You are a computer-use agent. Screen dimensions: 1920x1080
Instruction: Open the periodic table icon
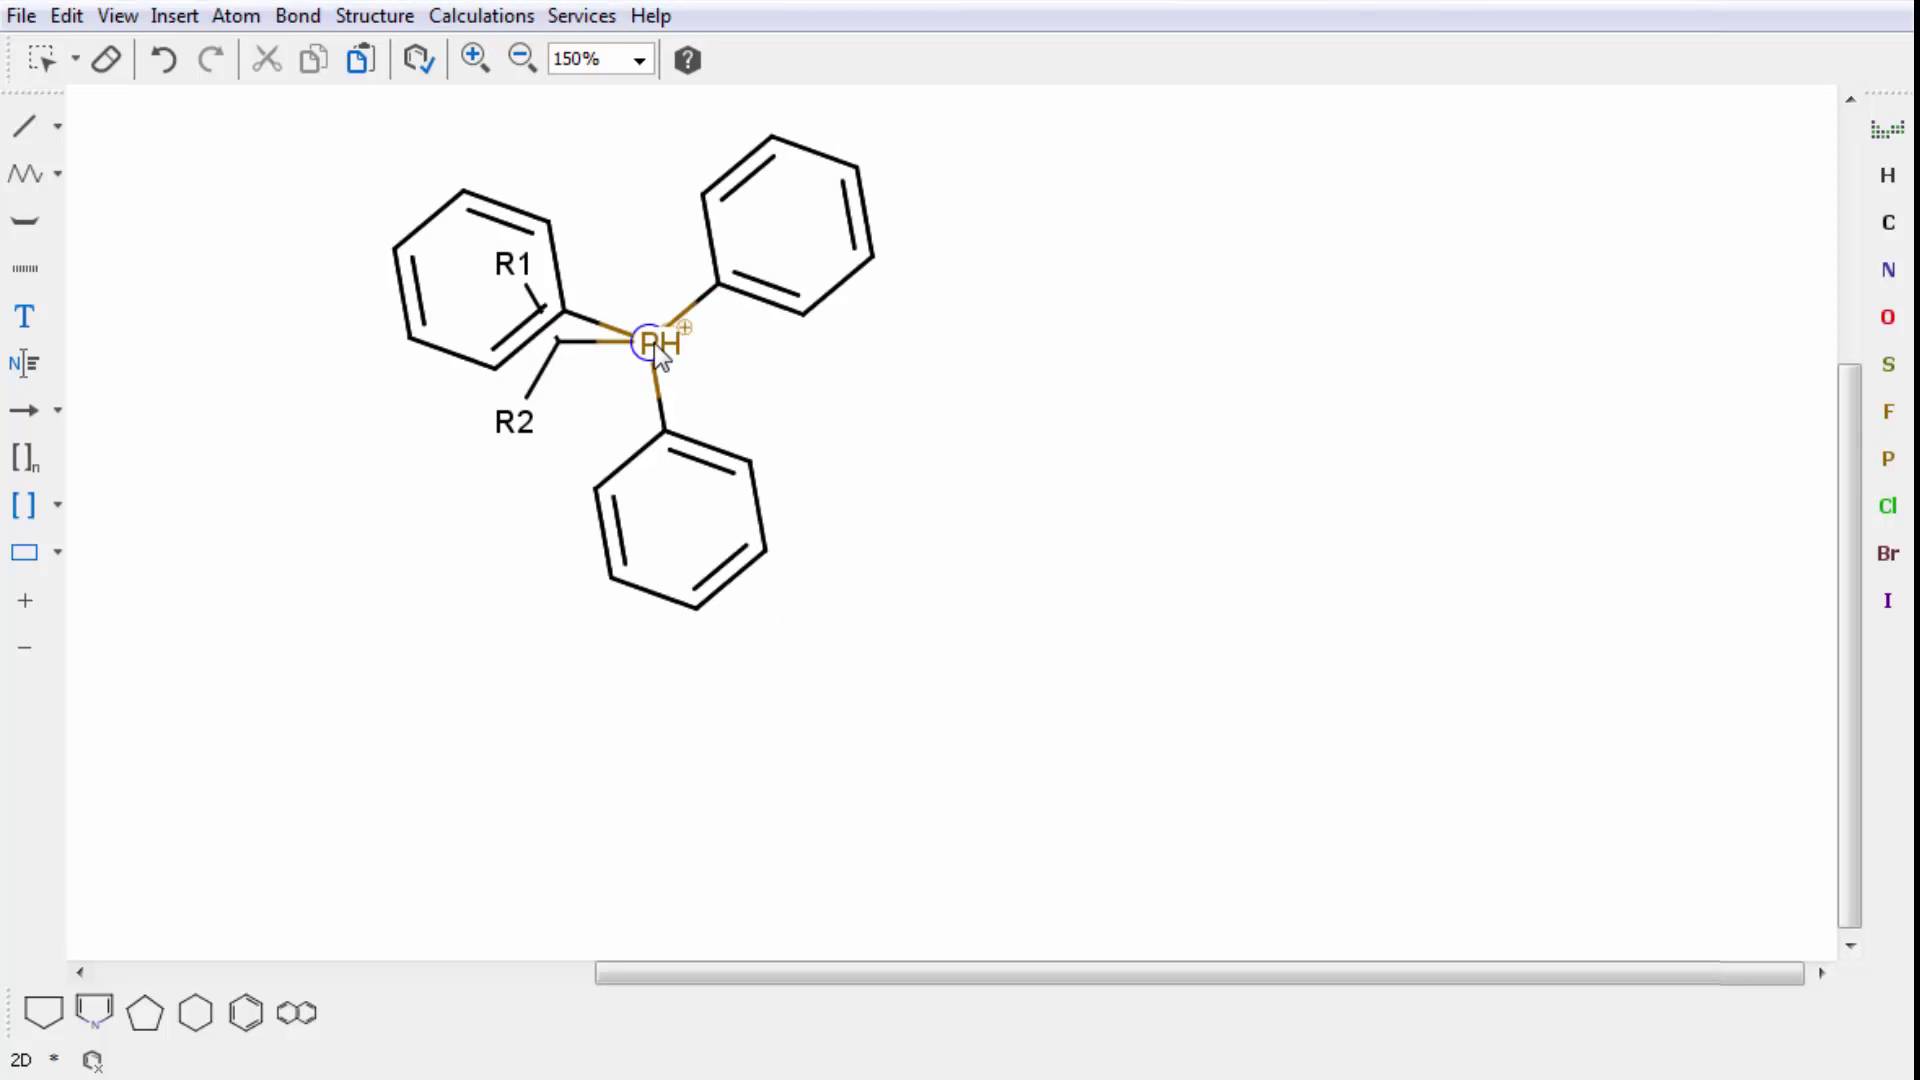(1887, 129)
